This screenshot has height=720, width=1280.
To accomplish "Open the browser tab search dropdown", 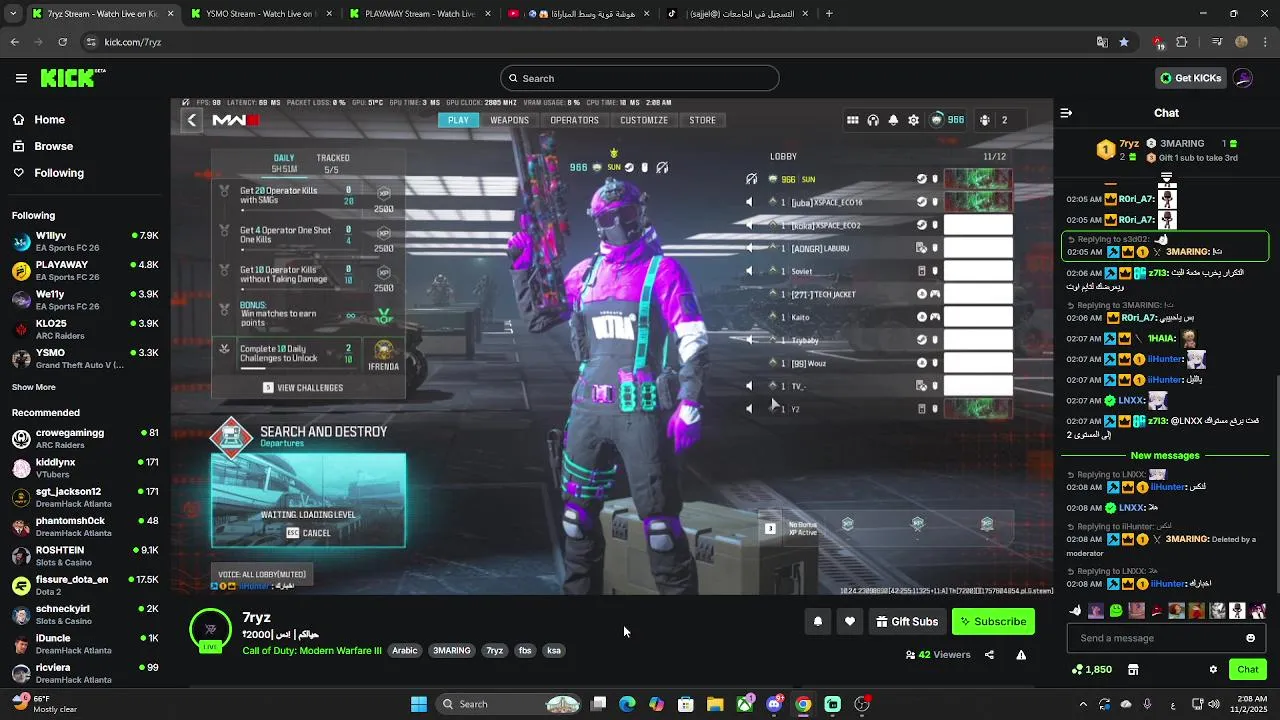I will coord(14,14).
